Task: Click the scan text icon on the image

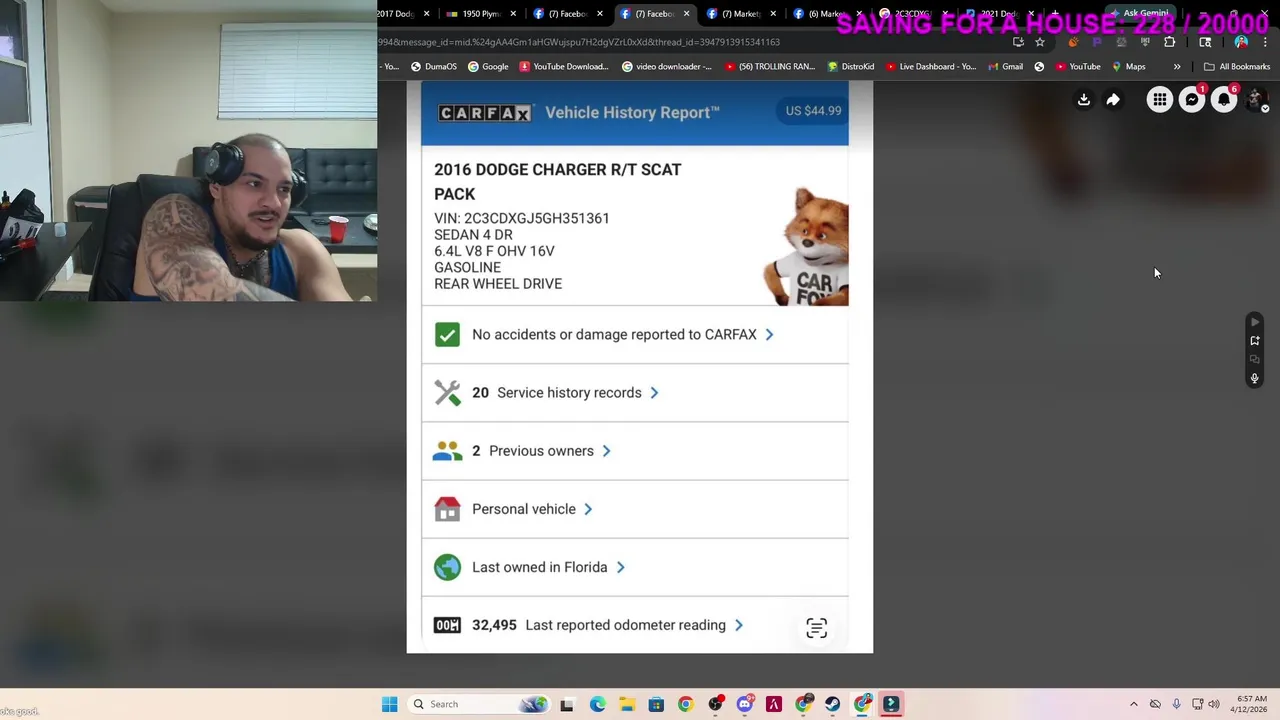Action: (x=817, y=628)
